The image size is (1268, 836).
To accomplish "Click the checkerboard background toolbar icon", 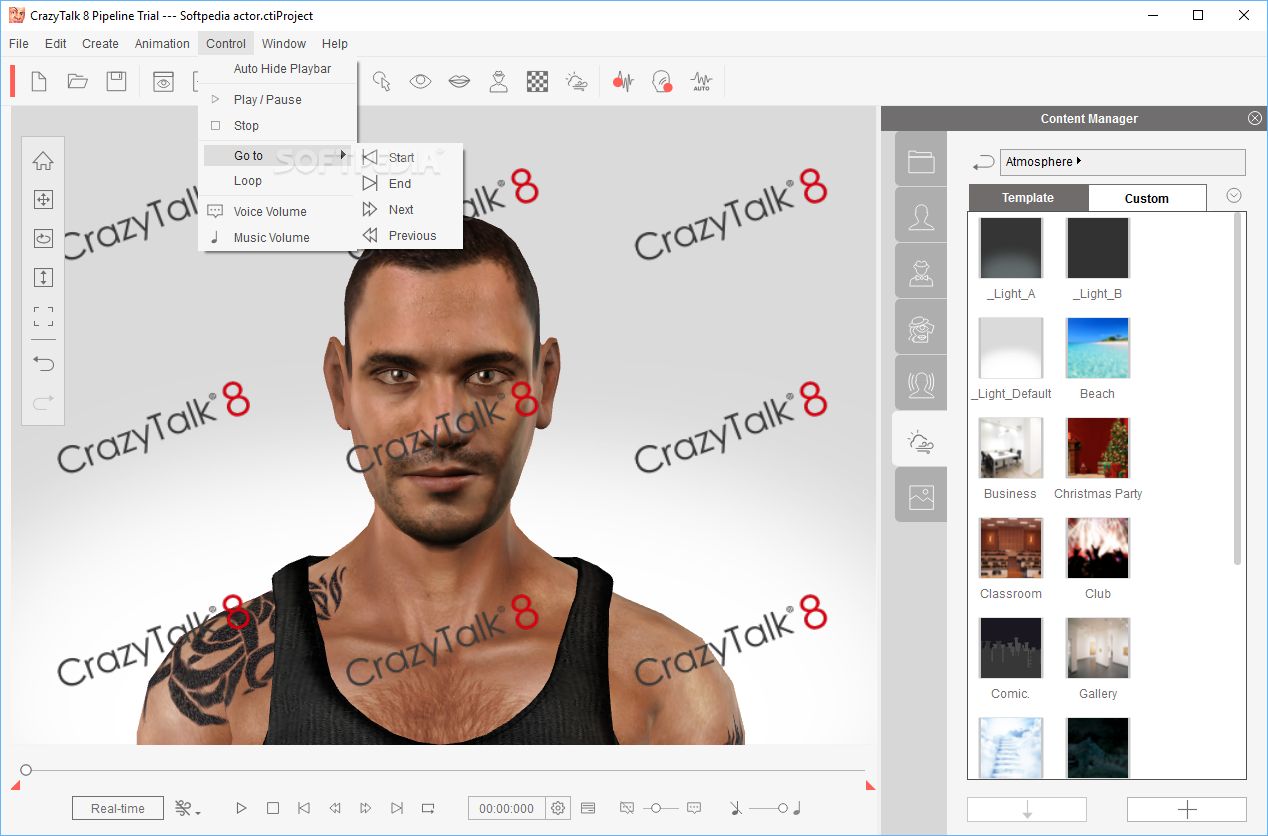I will pos(537,82).
